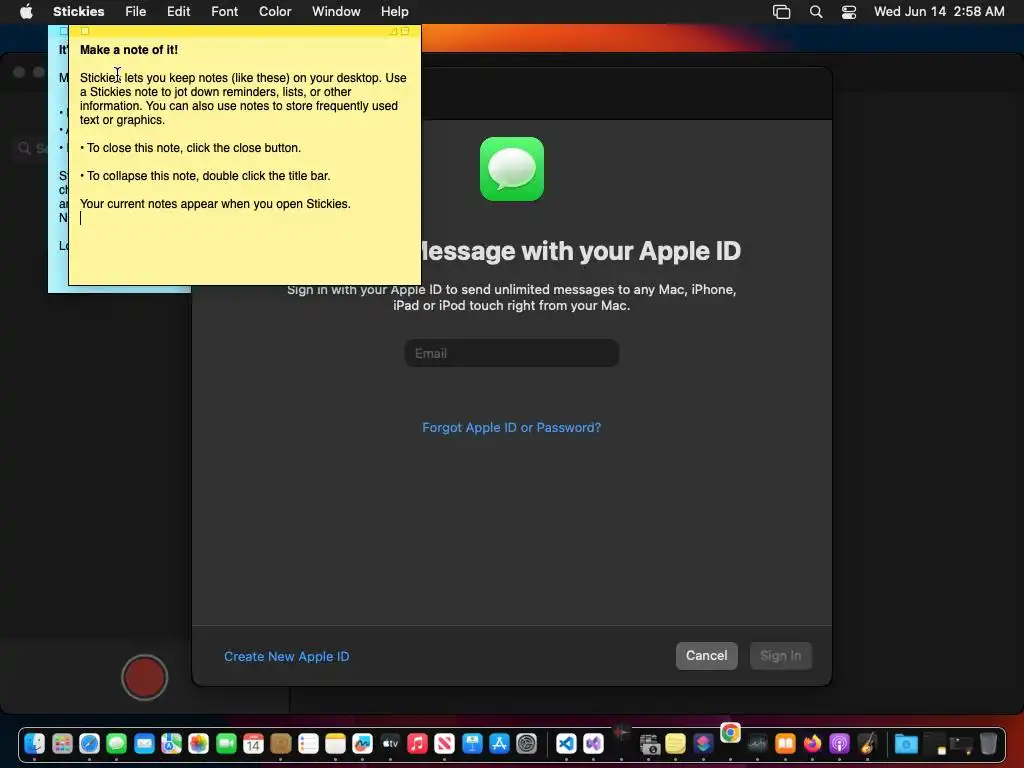Open Maps from the dock
Viewport: 1024px width, 768px height.
tap(171, 743)
